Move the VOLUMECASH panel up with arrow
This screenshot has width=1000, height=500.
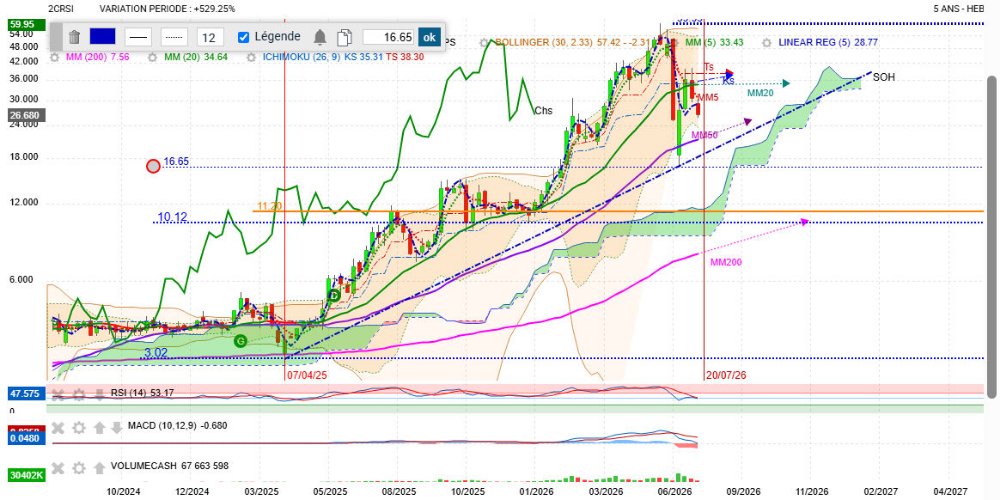pos(99,468)
